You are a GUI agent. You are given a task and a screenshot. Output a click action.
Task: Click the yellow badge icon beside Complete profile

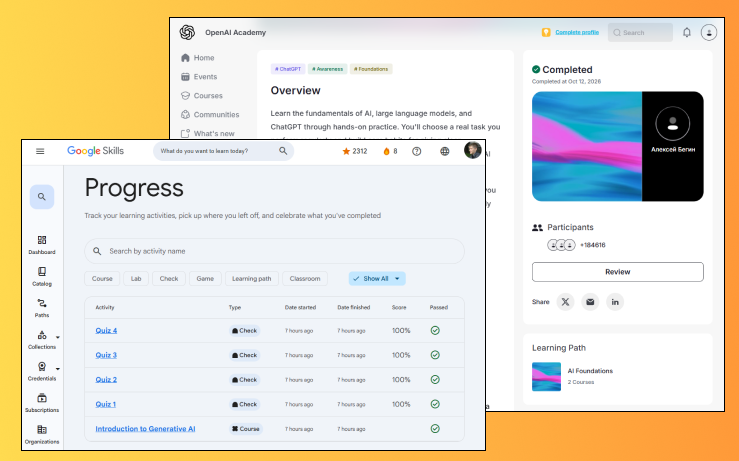click(x=546, y=33)
